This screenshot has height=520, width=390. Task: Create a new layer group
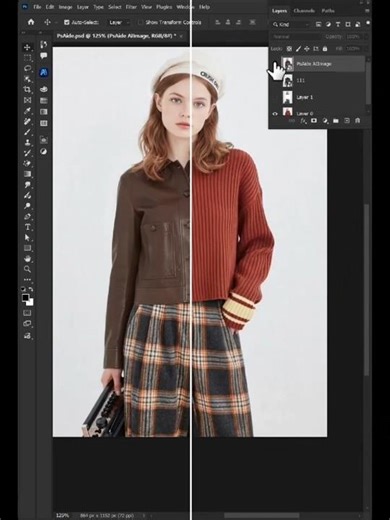[x=336, y=121]
